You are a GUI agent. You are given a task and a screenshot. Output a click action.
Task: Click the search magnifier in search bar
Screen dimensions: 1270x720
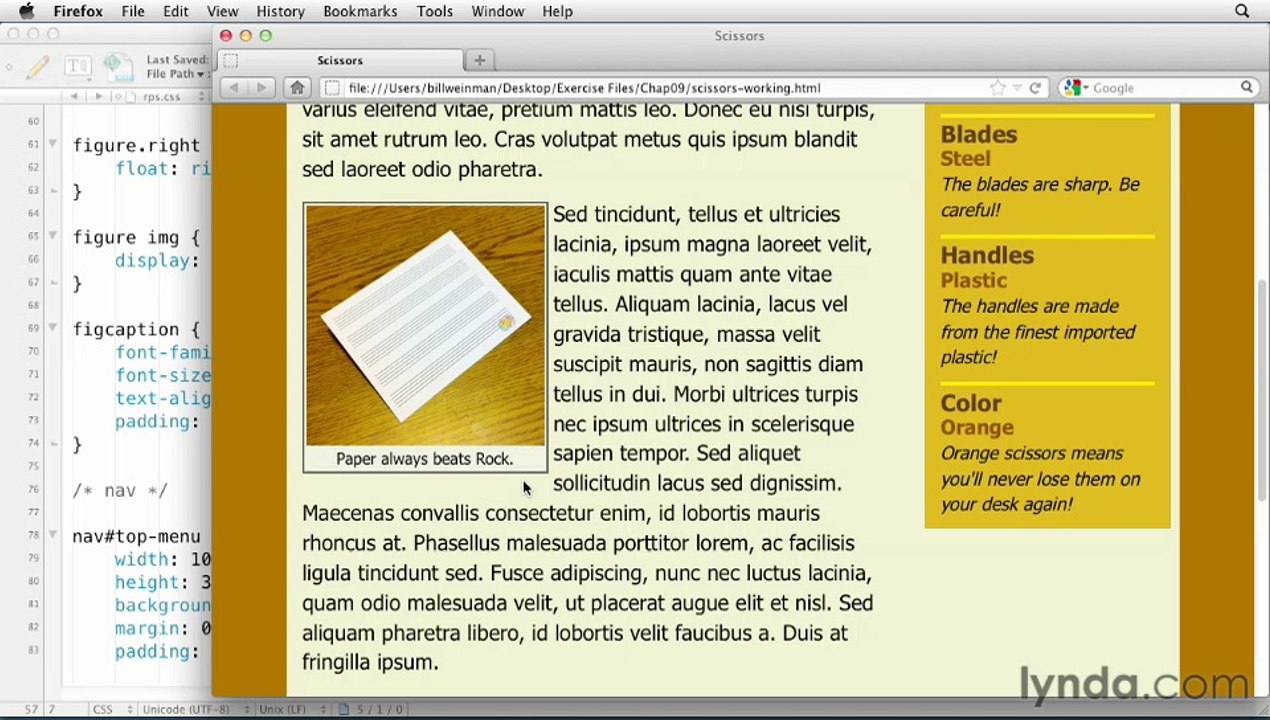[x=1247, y=88]
